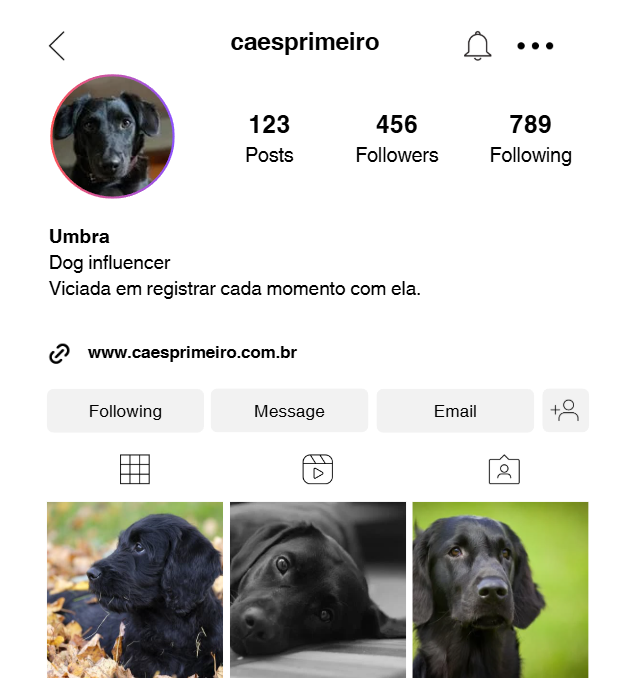Screen dimensions: 627x682
Task: Click the add person suggestion icon
Action: (565, 411)
